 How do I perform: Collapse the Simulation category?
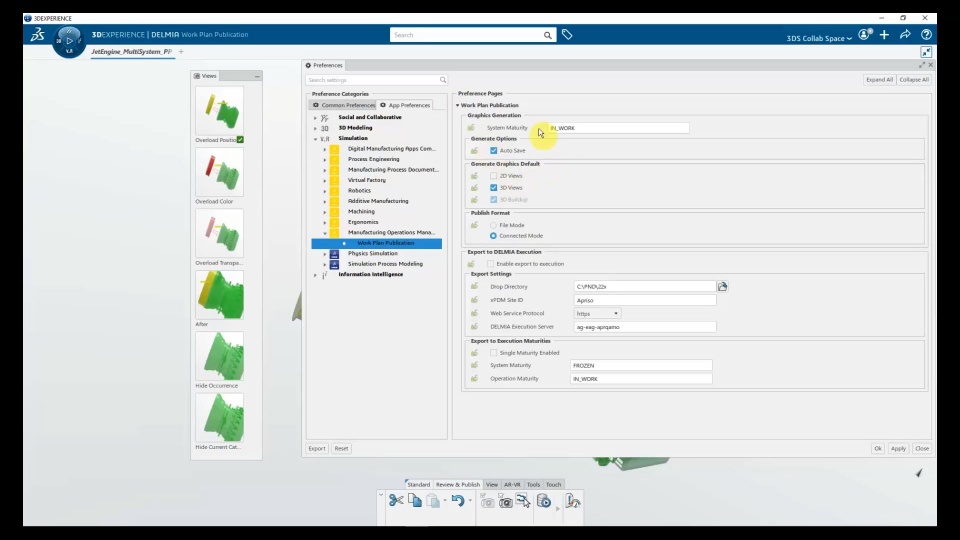point(315,139)
